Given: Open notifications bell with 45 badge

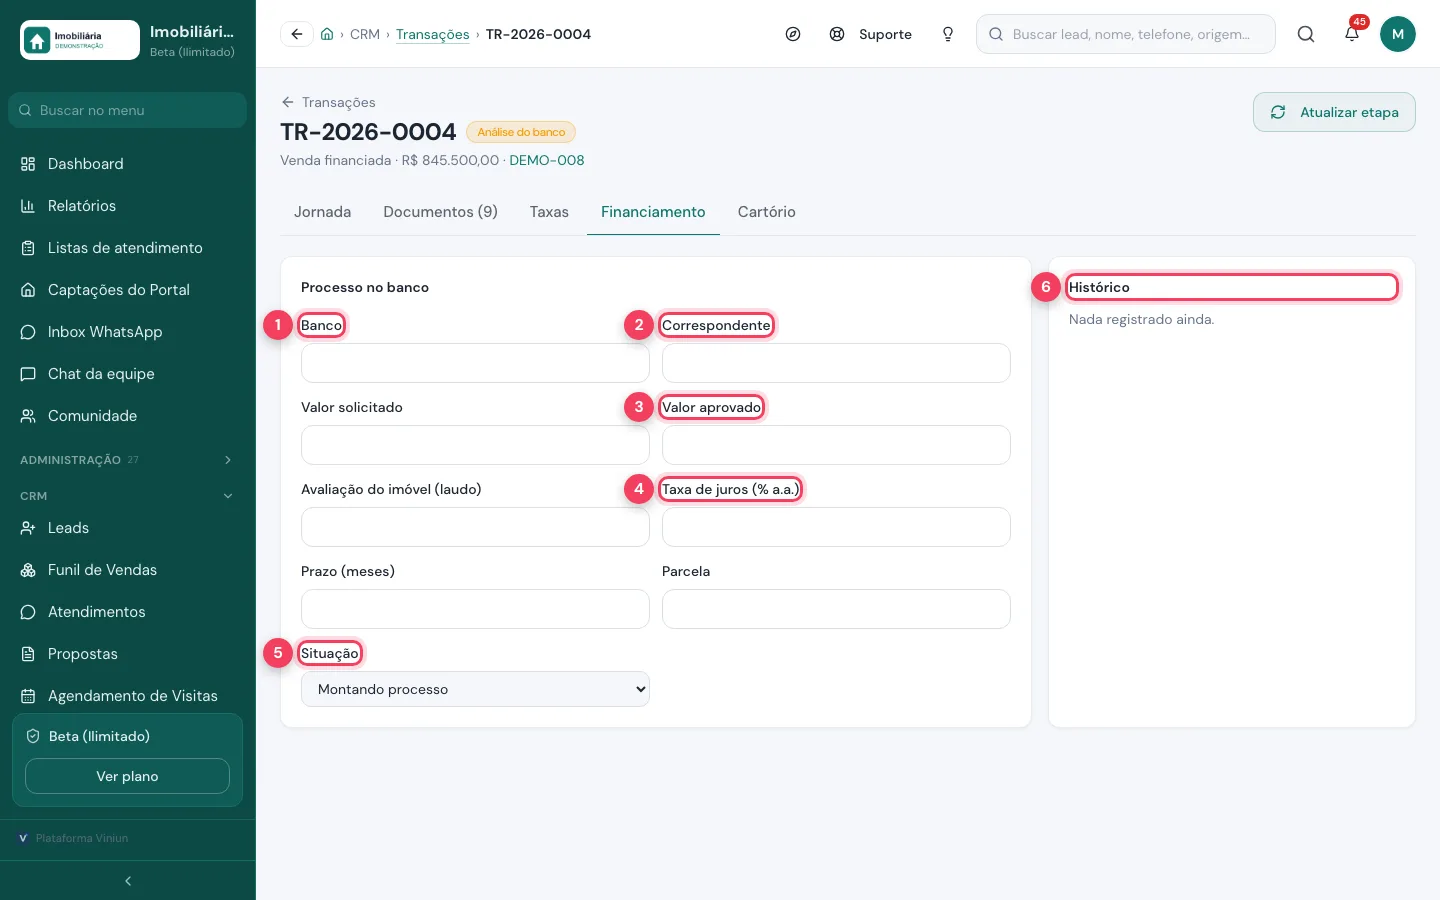Looking at the screenshot, I should [x=1352, y=34].
